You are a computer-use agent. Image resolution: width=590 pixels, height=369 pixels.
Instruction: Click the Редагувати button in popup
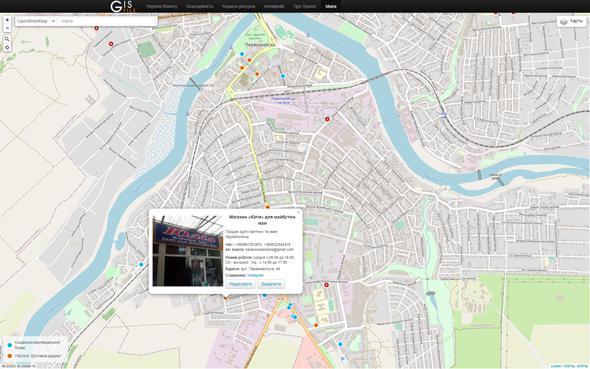[240, 284]
